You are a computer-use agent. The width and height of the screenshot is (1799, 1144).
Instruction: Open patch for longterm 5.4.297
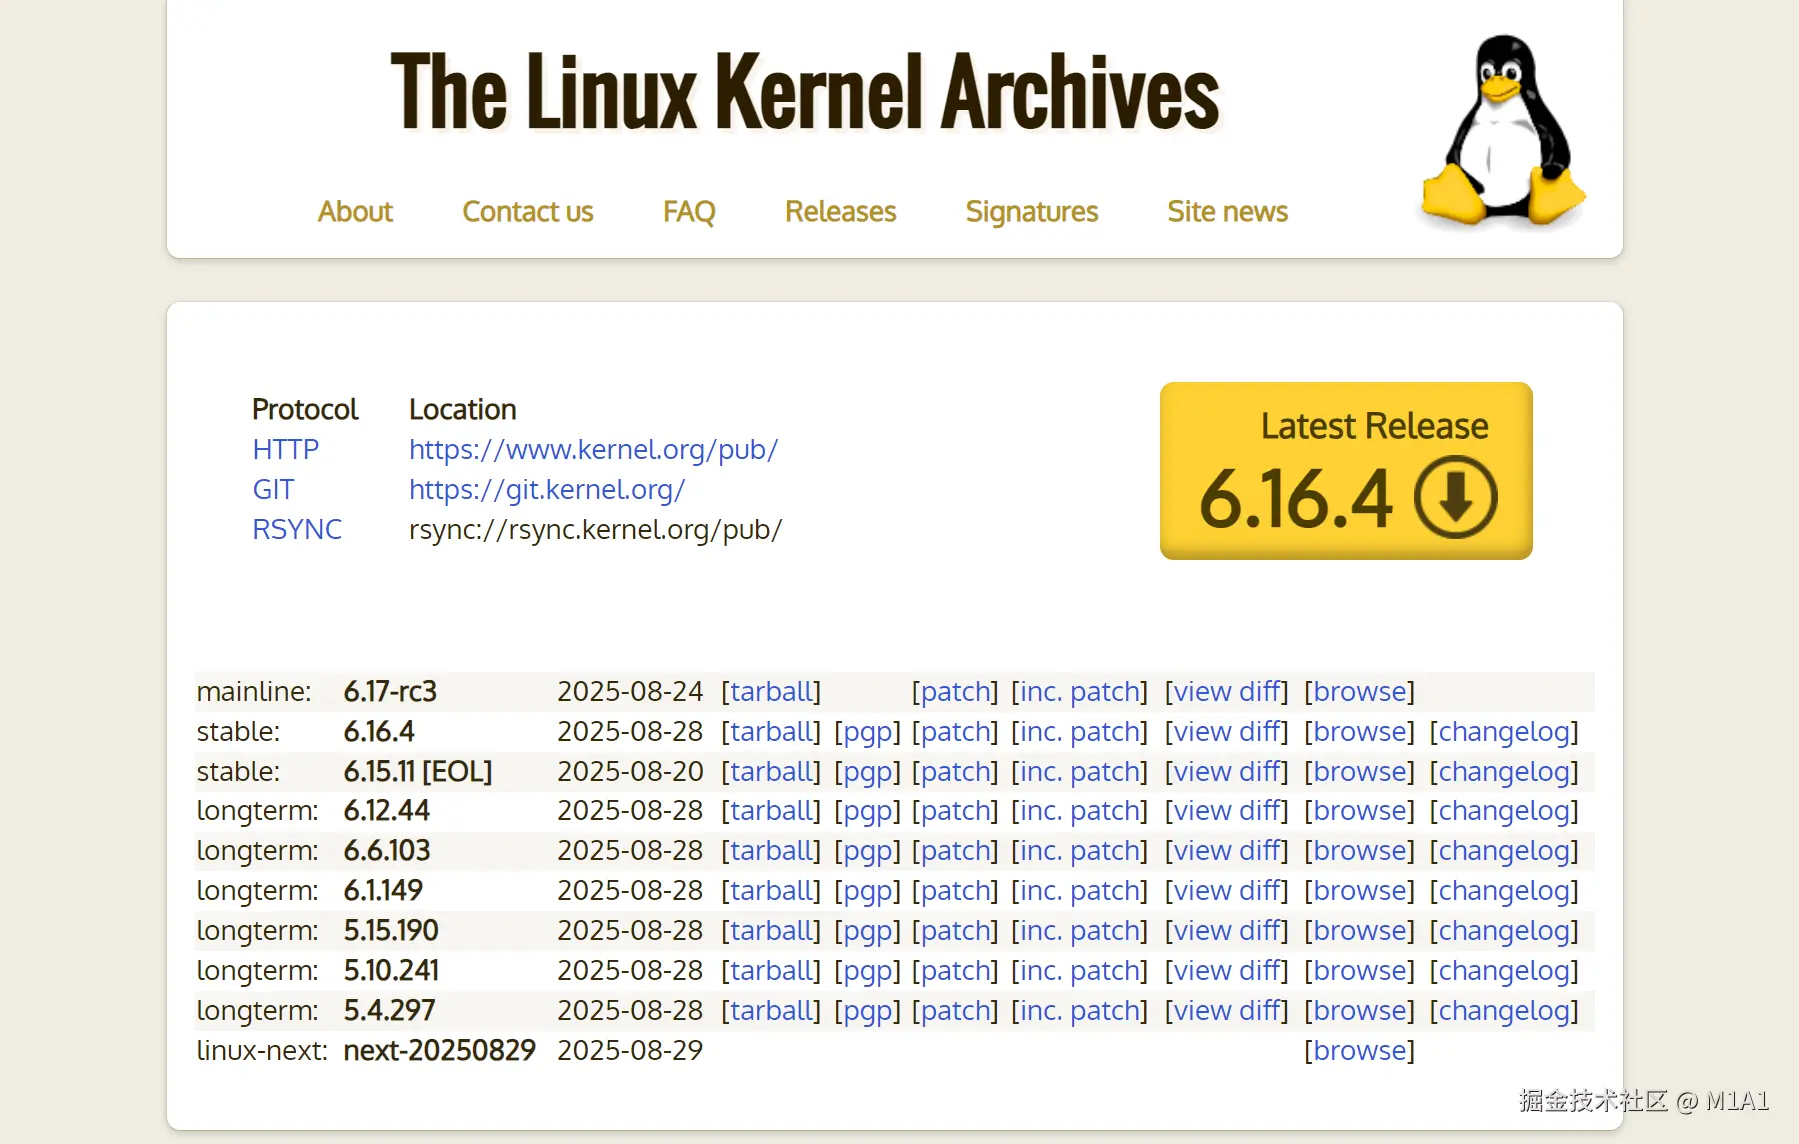tap(955, 1011)
